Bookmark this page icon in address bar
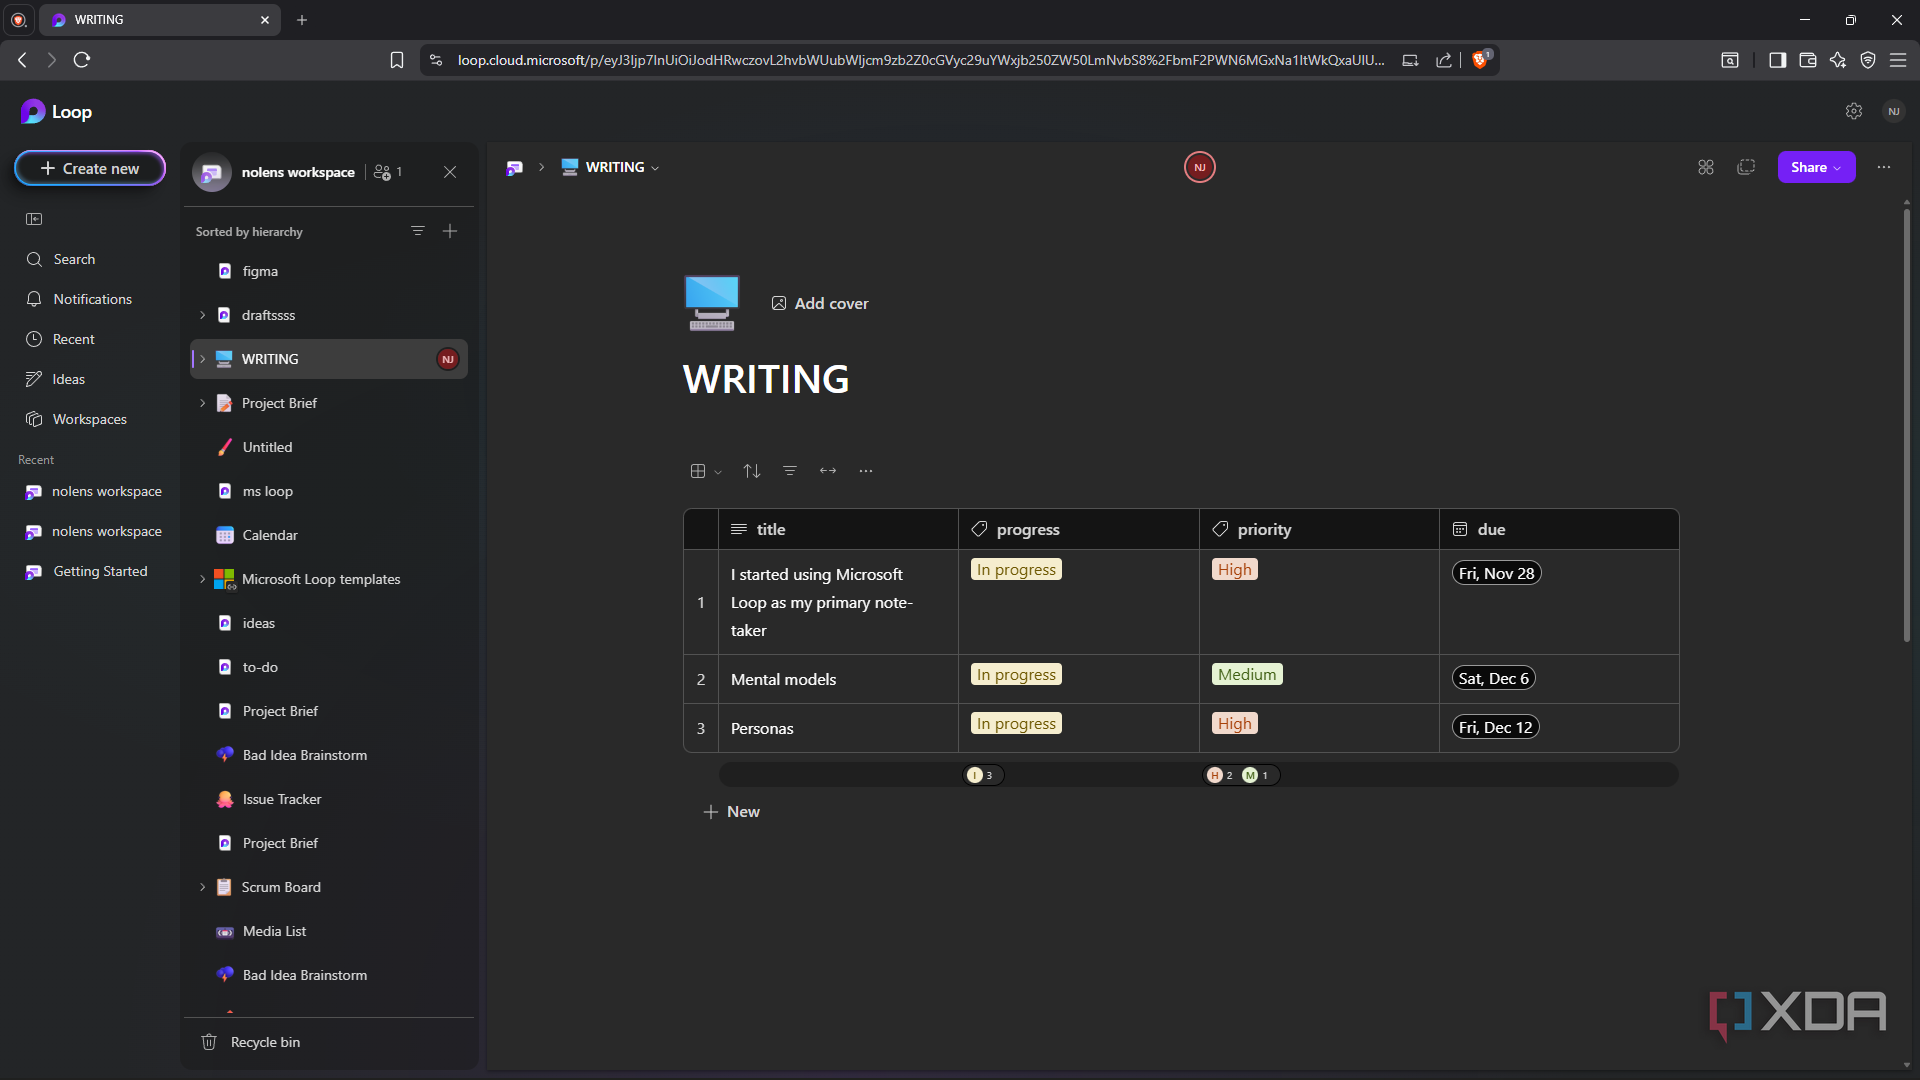This screenshot has height=1080, width=1920. [x=397, y=60]
